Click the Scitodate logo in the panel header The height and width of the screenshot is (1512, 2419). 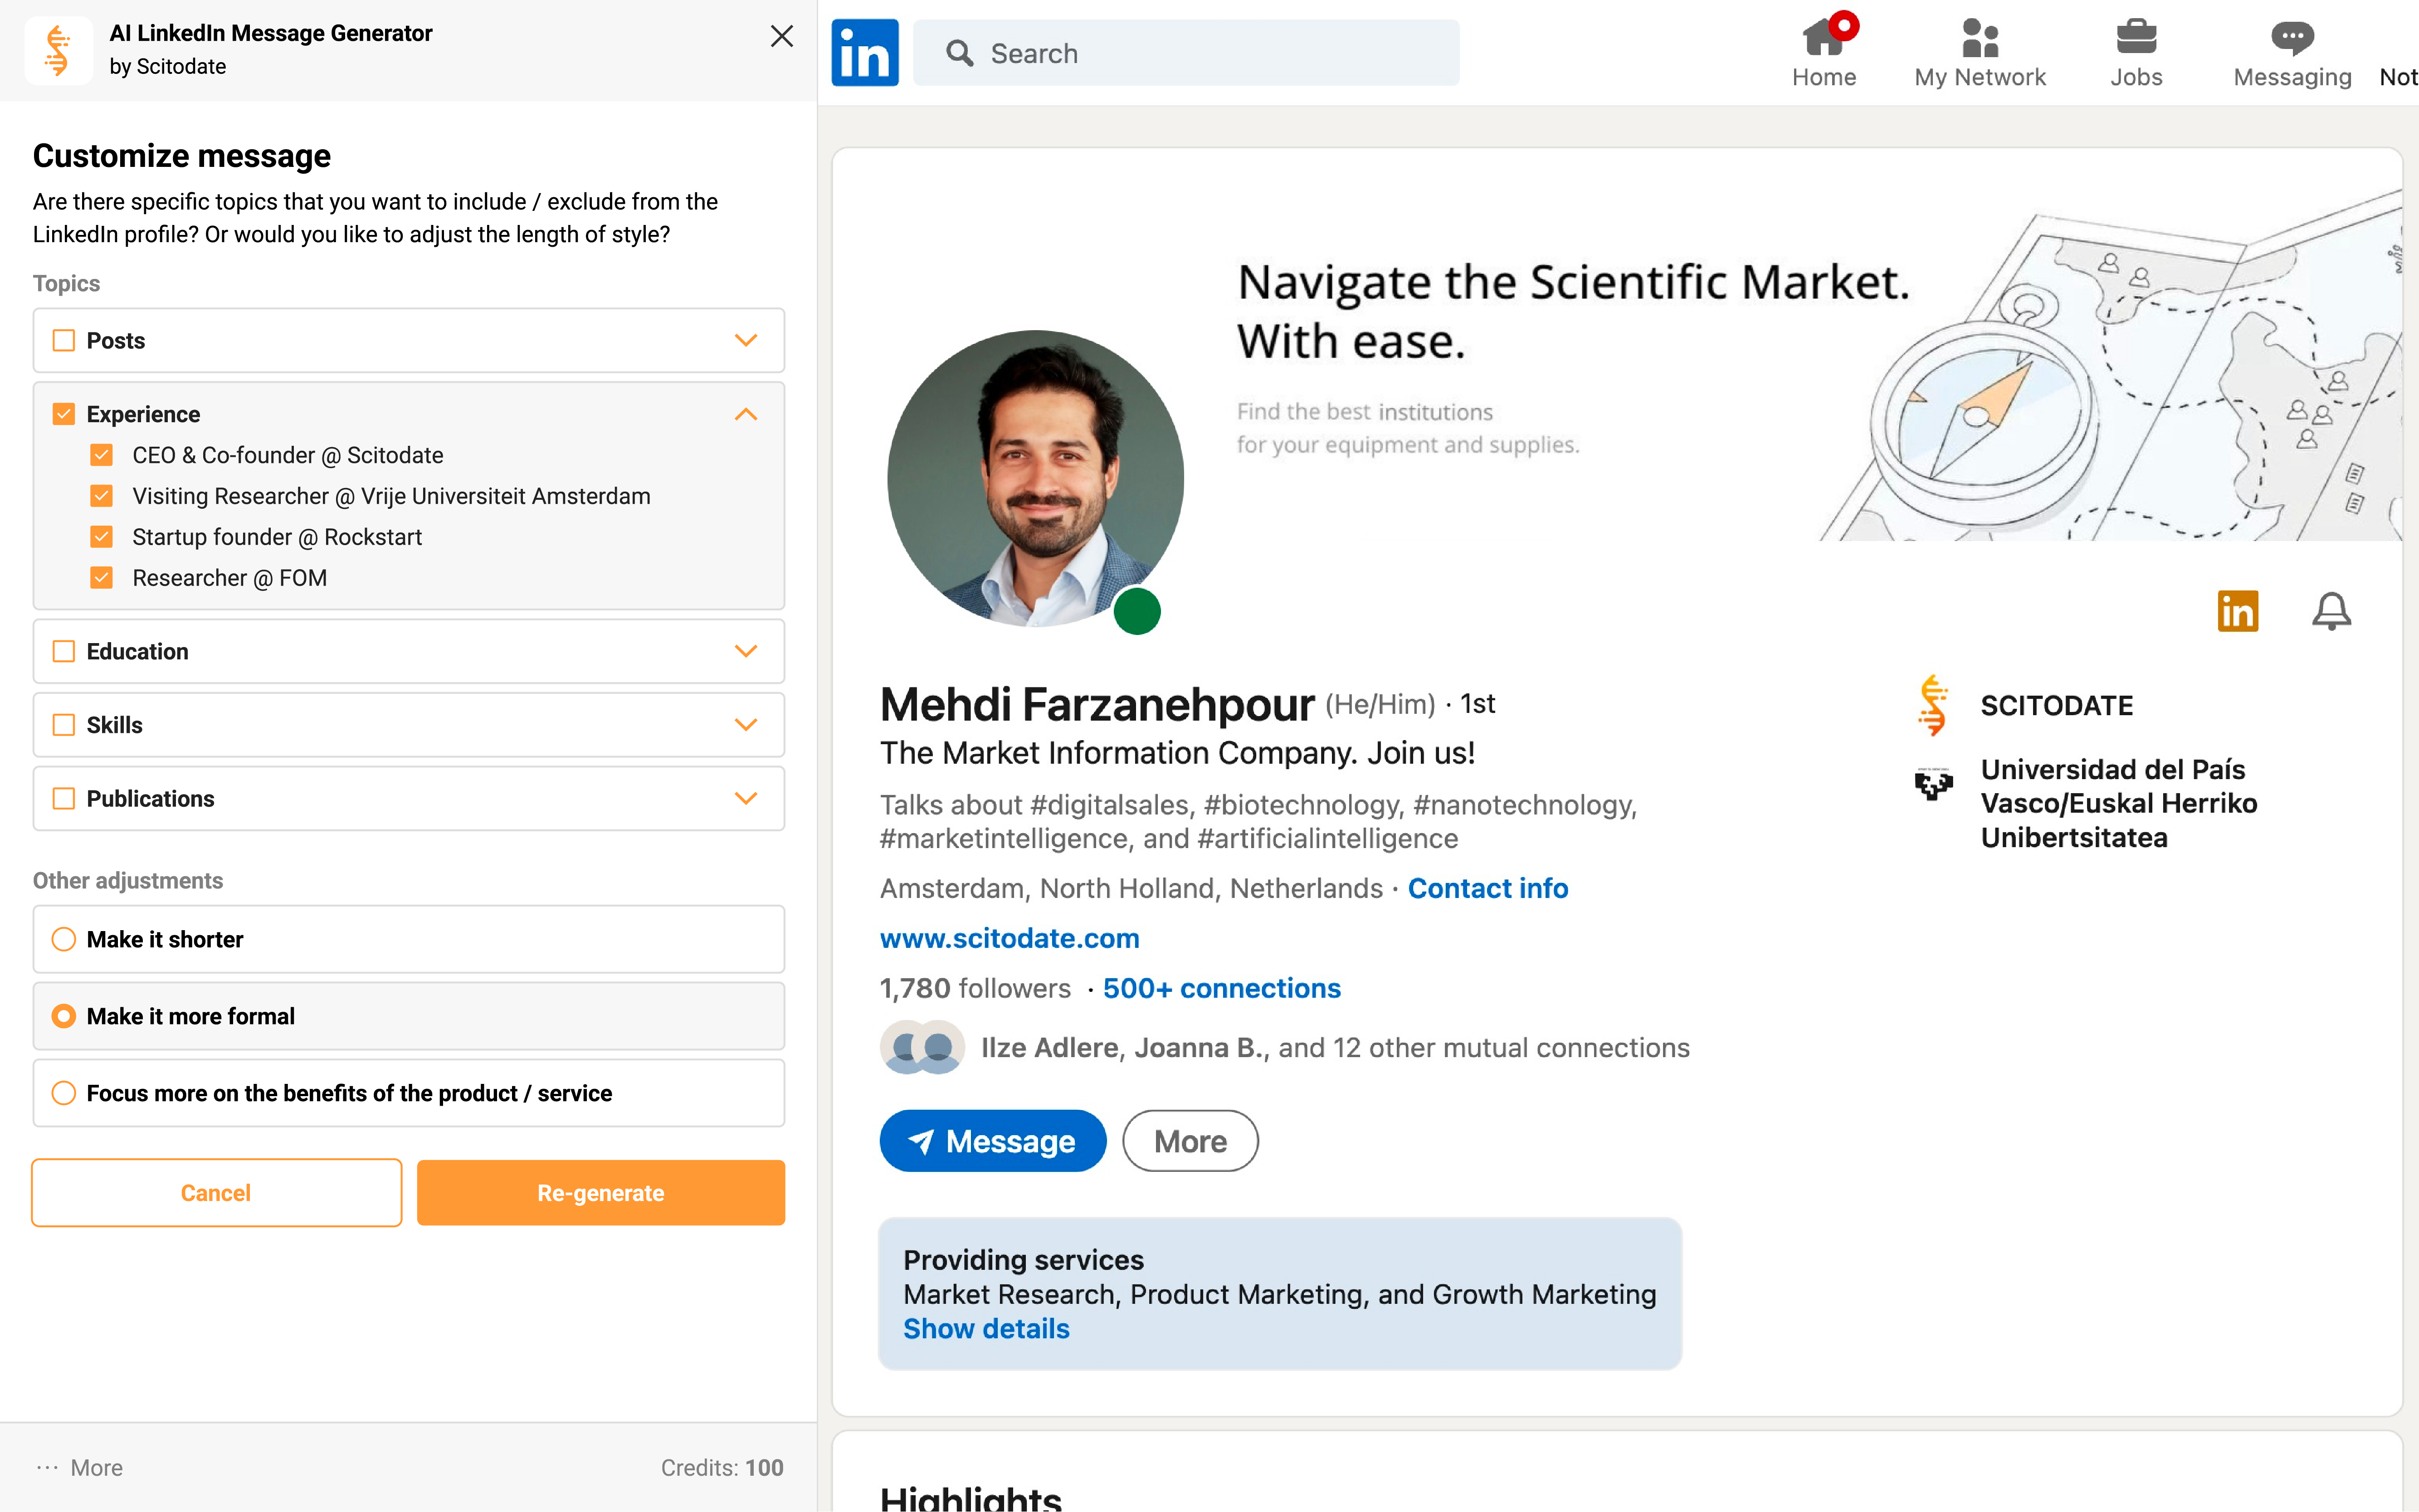click(58, 50)
